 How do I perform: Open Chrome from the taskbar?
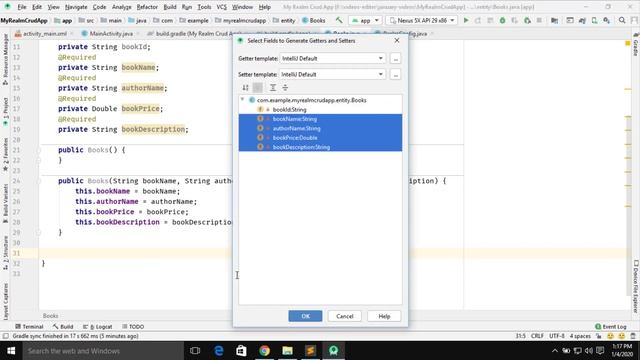pos(264,351)
